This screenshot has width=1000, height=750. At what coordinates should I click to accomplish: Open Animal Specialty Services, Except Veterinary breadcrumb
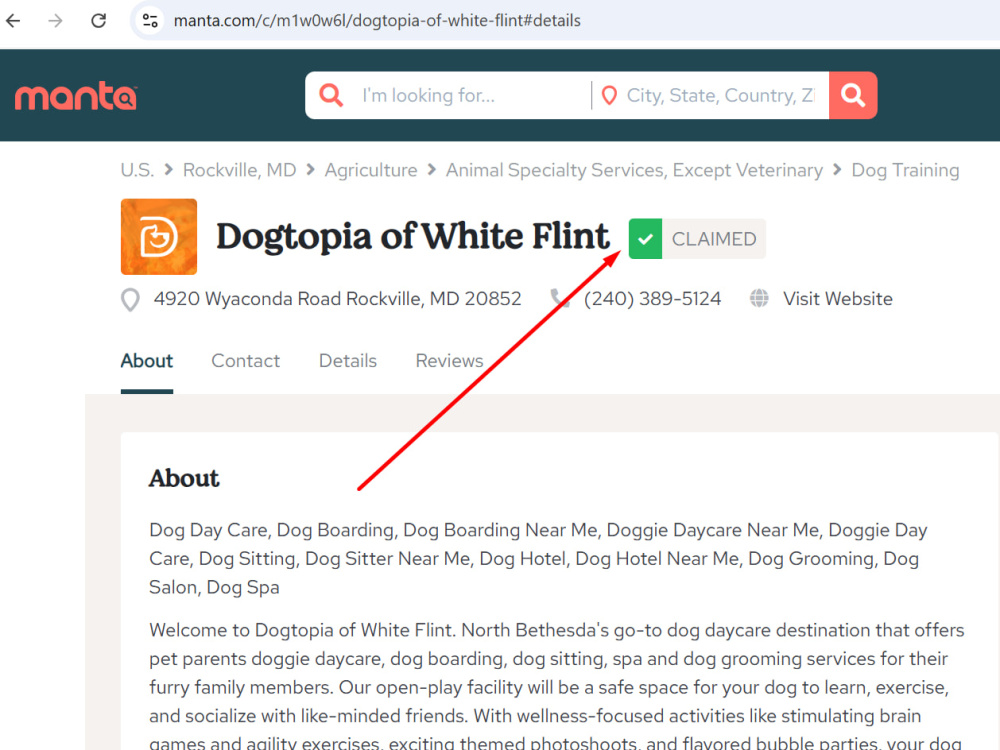(634, 170)
